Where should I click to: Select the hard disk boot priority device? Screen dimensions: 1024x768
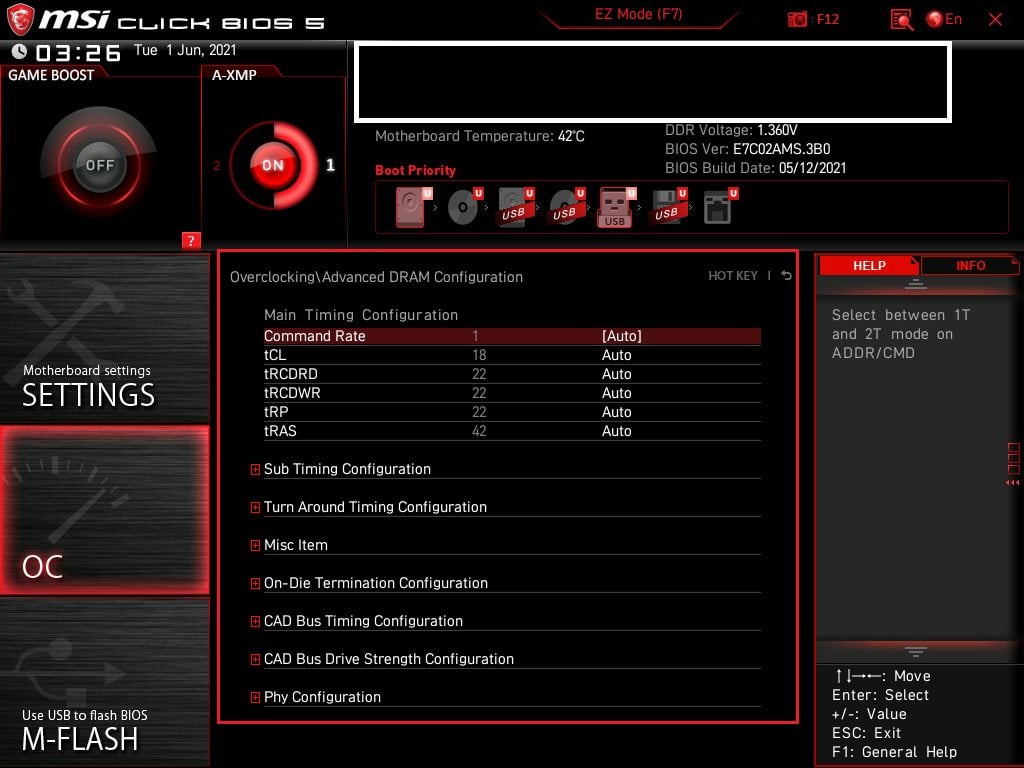[x=413, y=207]
